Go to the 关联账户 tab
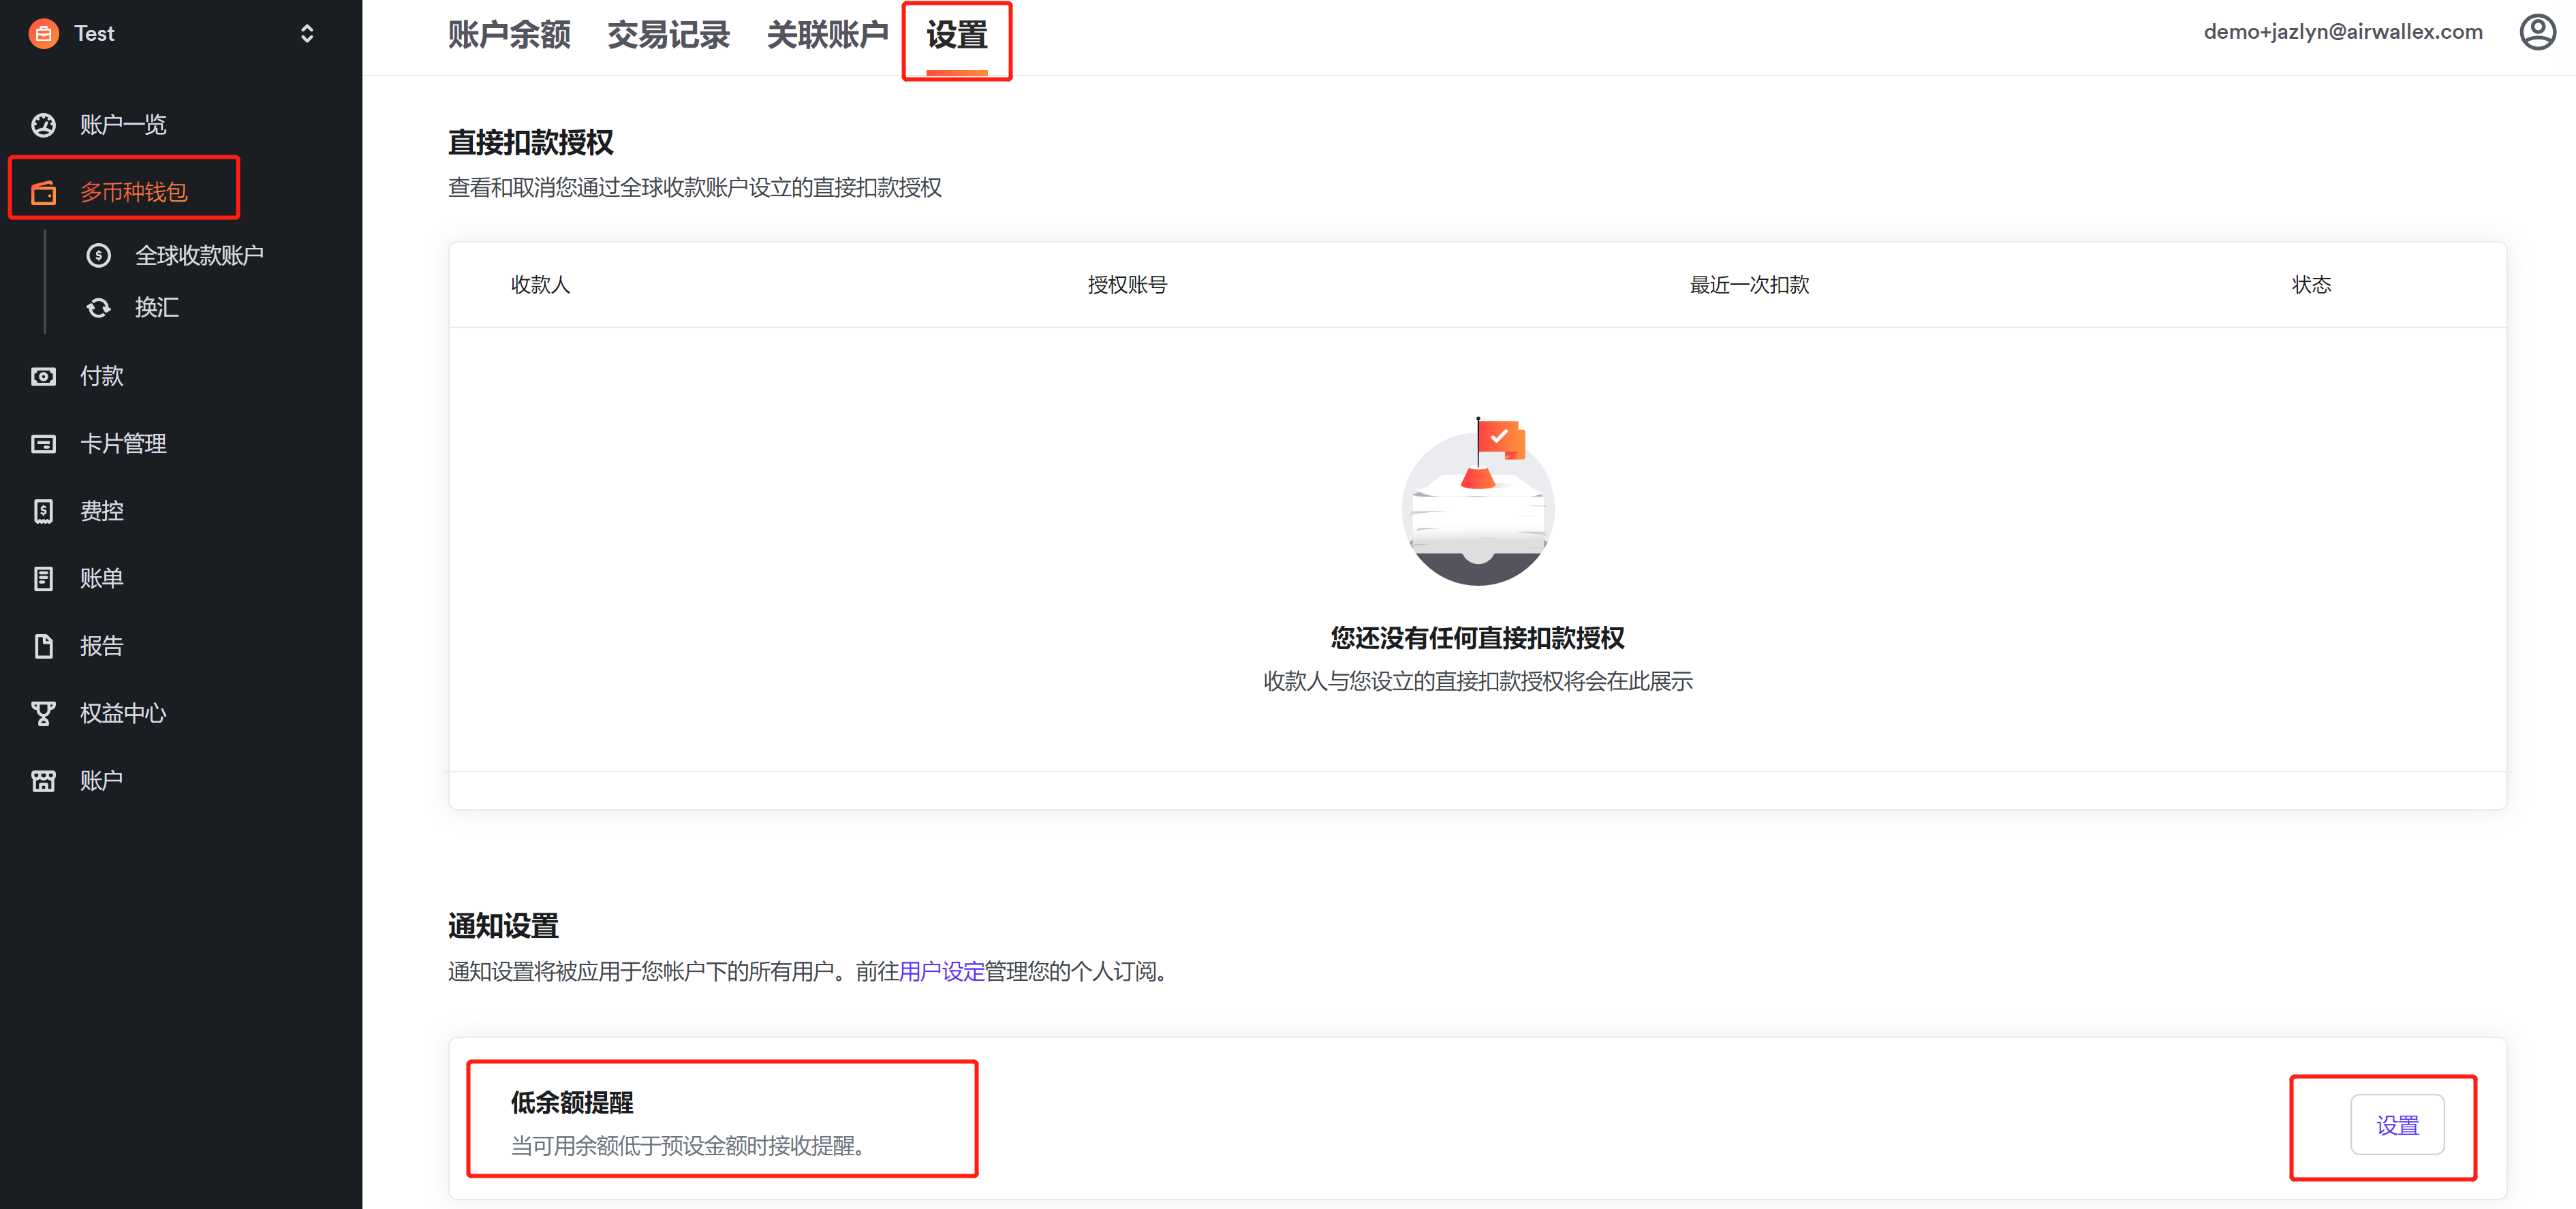Image resolution: width=2576 pixels, height=1209 pixels. click(x=827, y=36)
